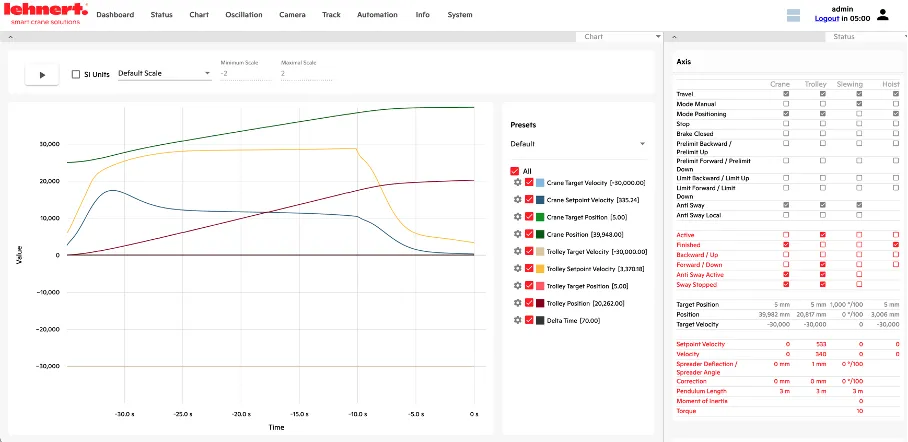Click the Logout link
Viewport: 908px width, 442px height.
(827, 19)
